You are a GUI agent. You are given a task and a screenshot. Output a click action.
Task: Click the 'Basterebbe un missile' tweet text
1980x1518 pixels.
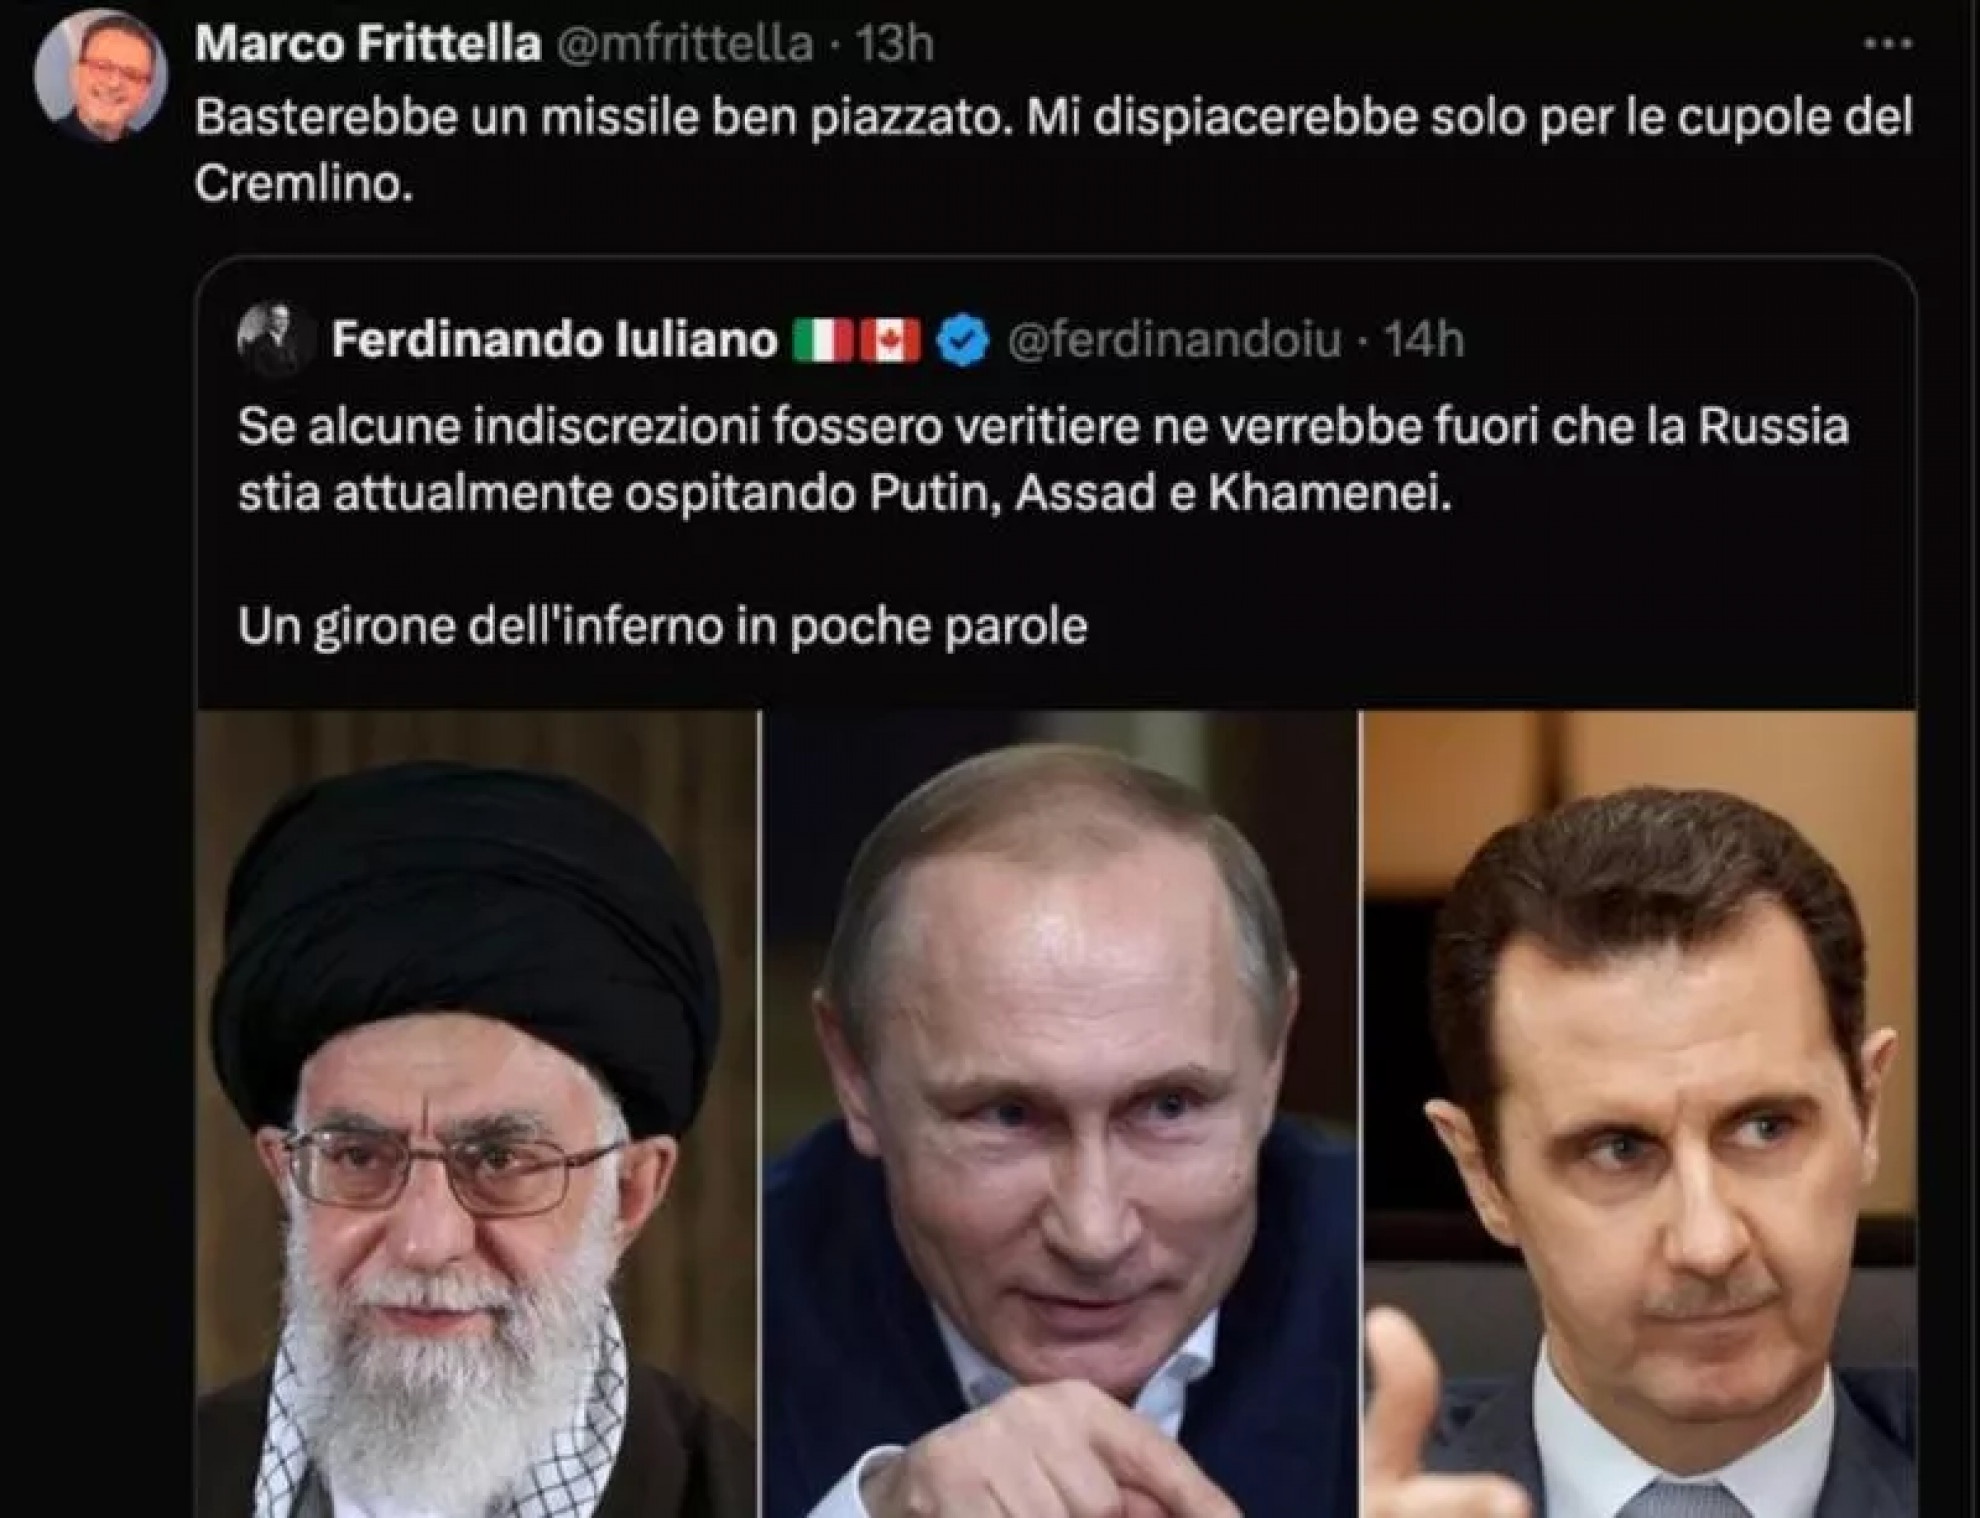point(1054,150)
